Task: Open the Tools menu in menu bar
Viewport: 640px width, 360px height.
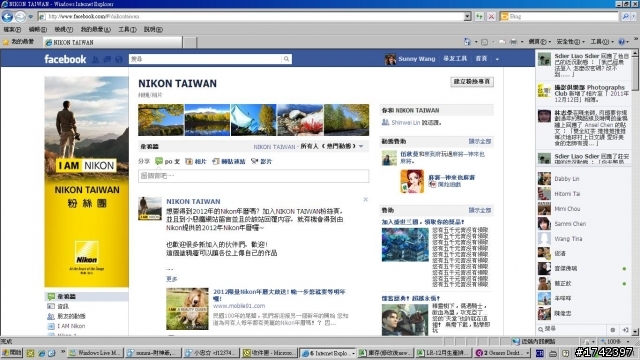Action: point(127,29)
